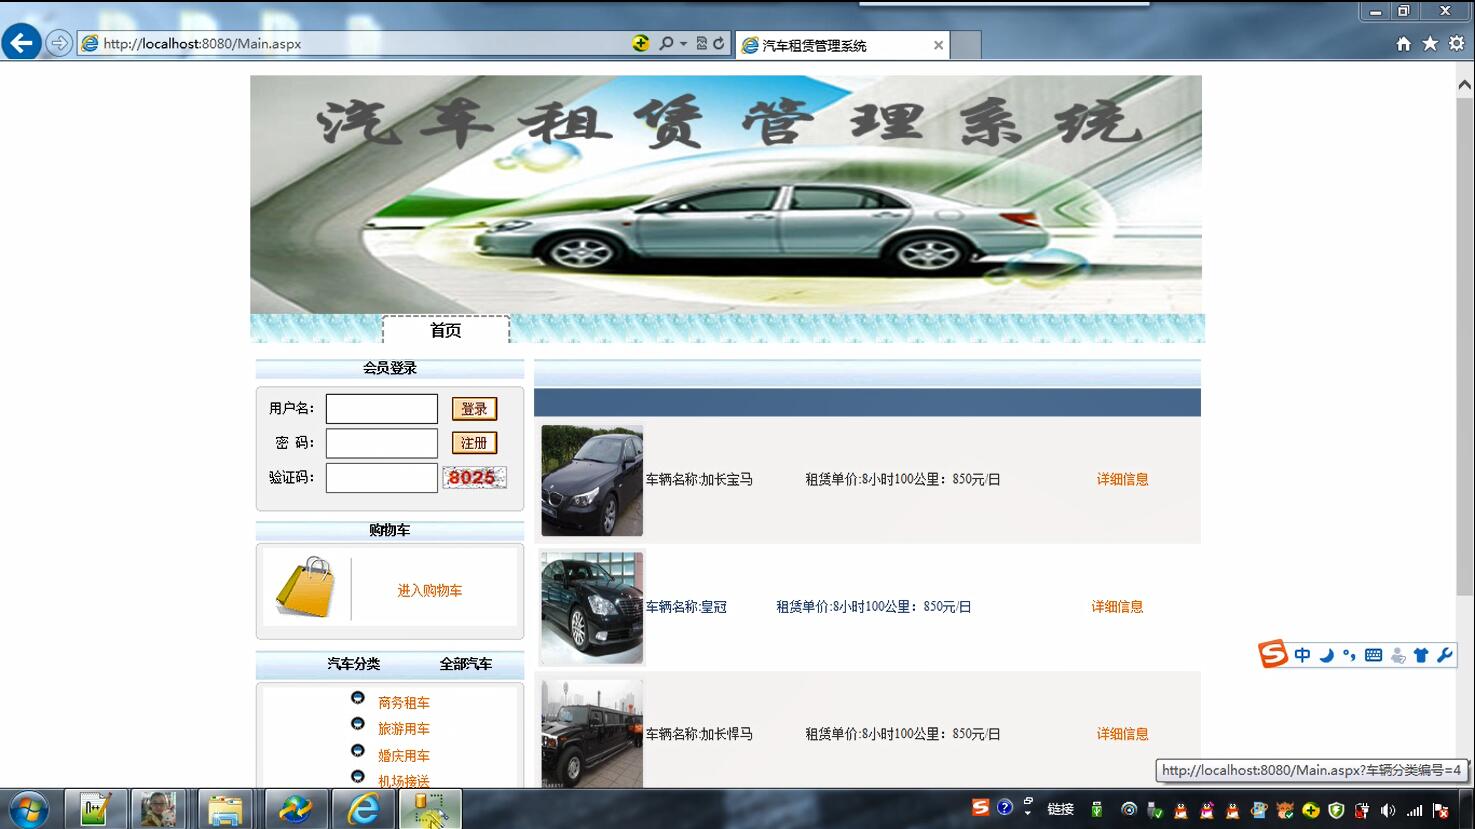The width and height of the screenshot is (1475, 829).
Task: Go back with the browser Back arrow
Action: [21, 42]
